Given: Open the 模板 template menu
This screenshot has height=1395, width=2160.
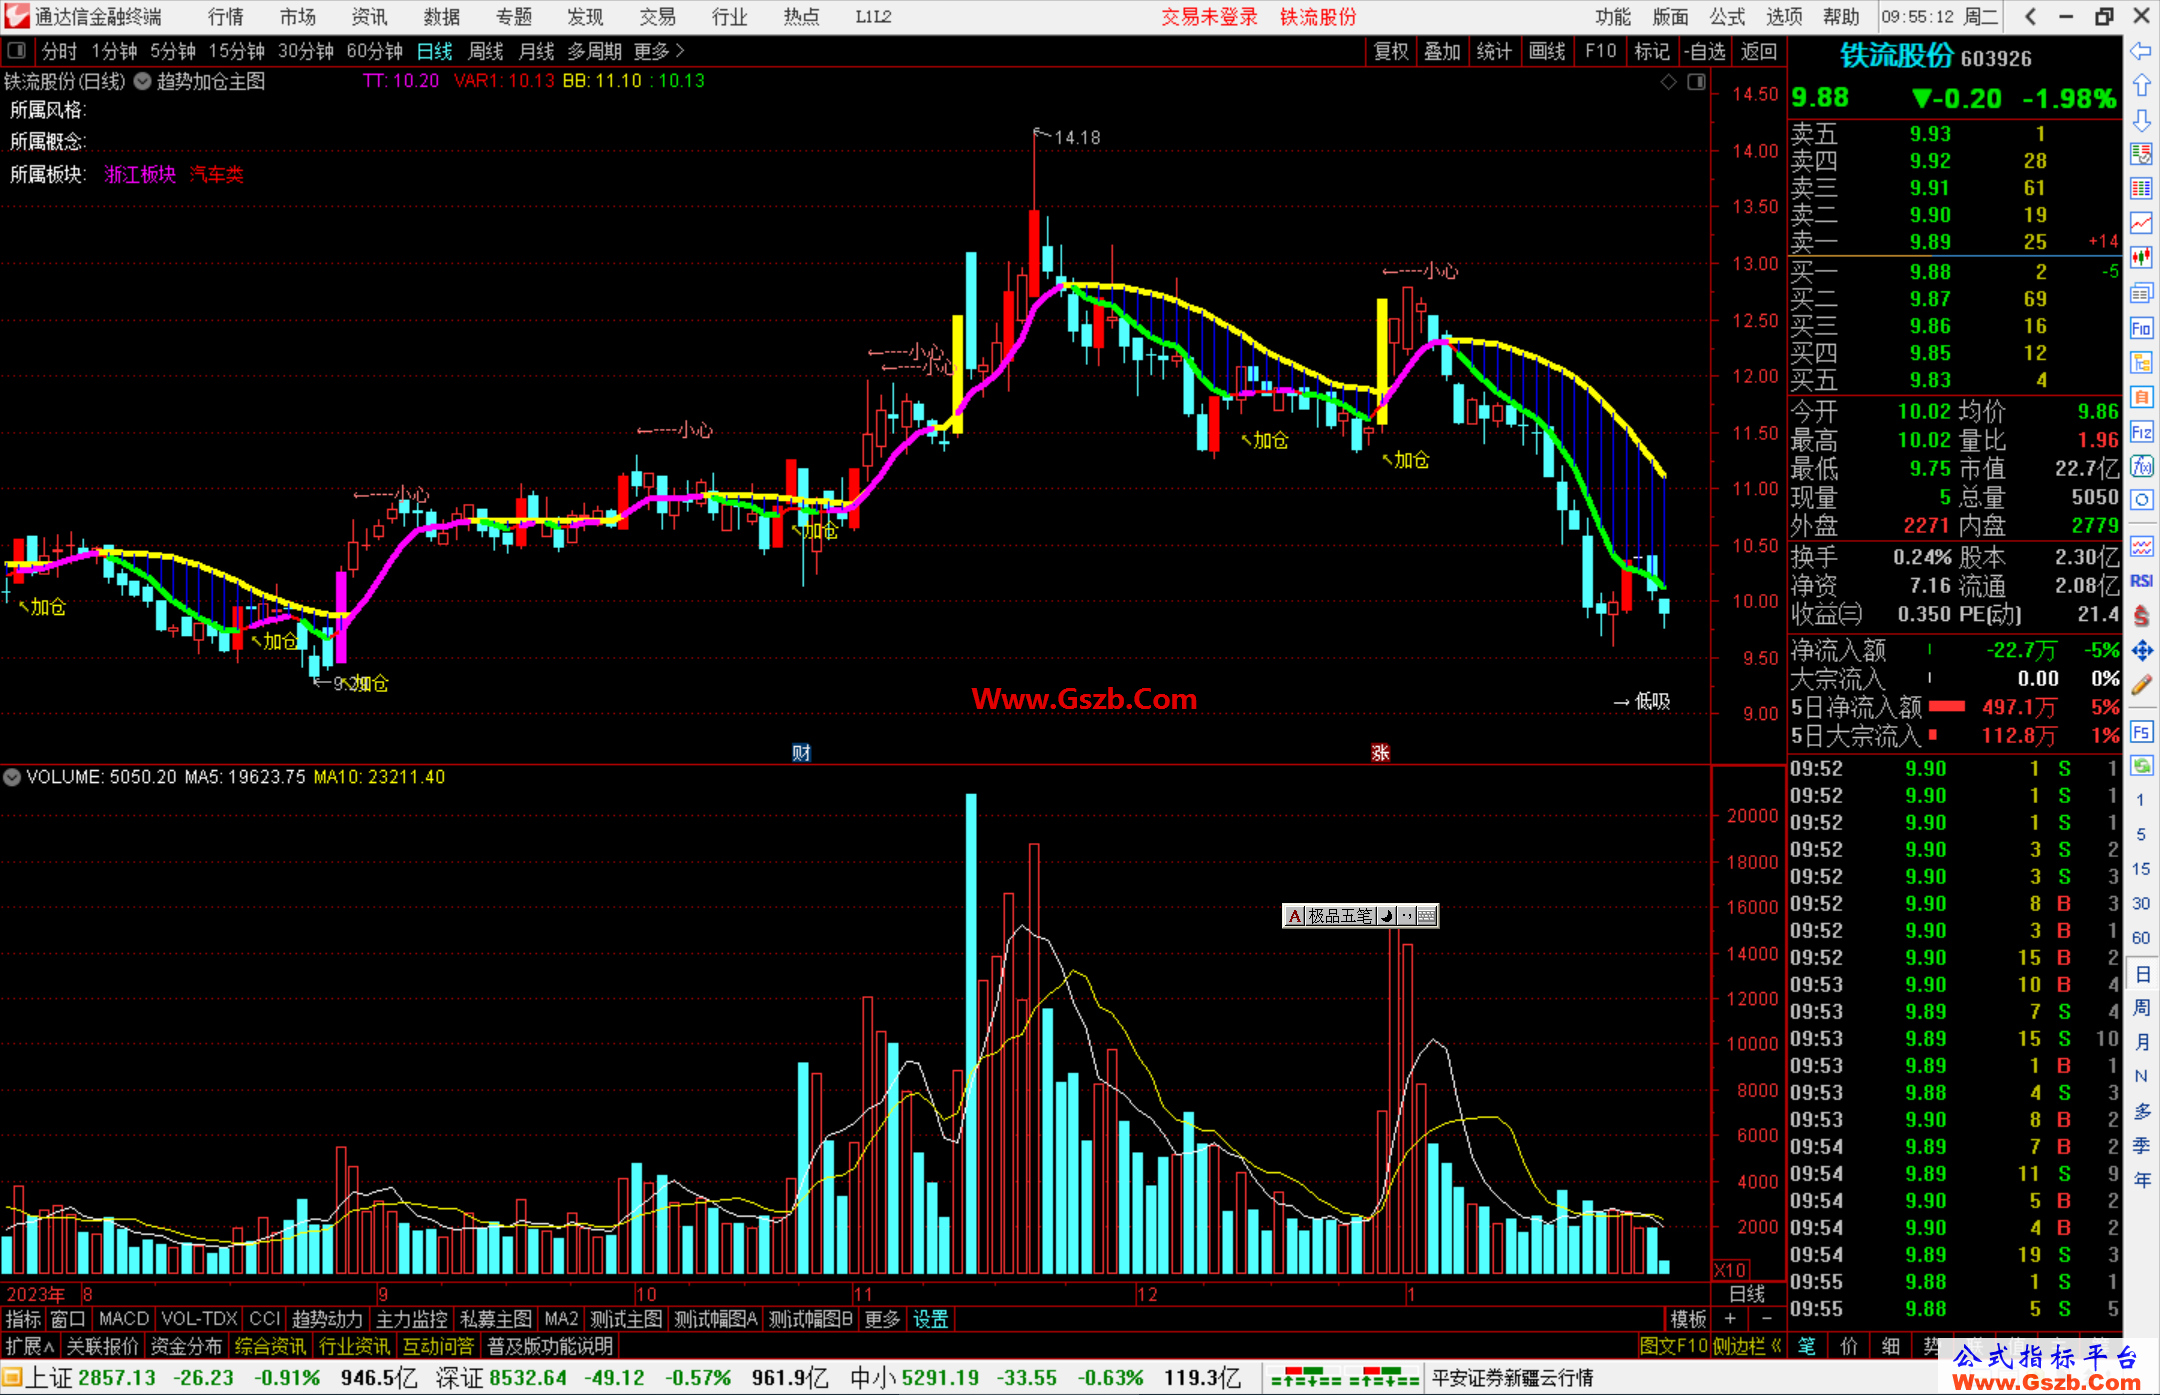Looking at the screenshot, I should [1688, 1319].
